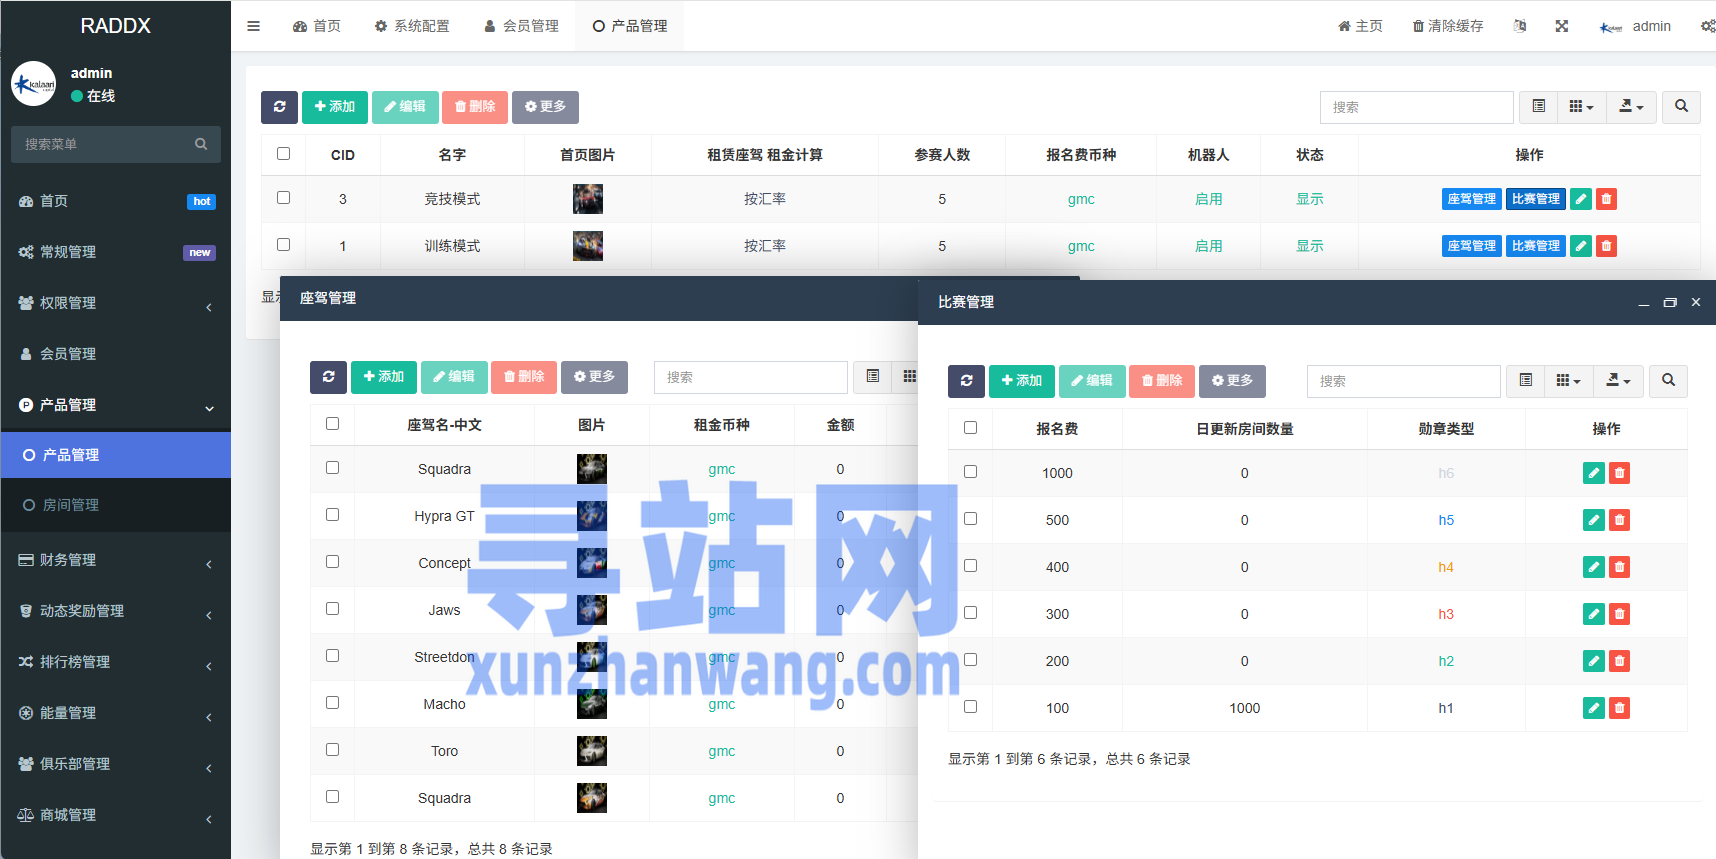Click green edit icon for 训练模式 row
Image resolution: width=1716 pixels, height=859 pixels.
1581,246
